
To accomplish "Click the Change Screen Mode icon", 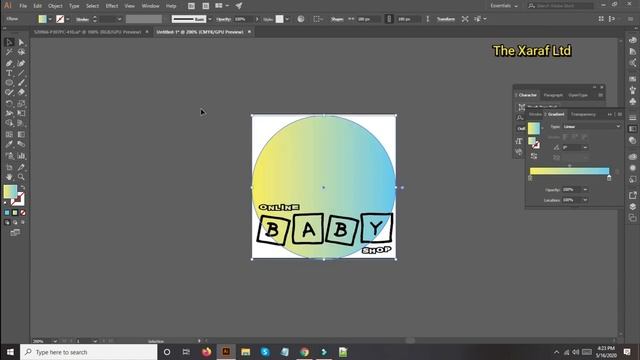I will 15,233.
